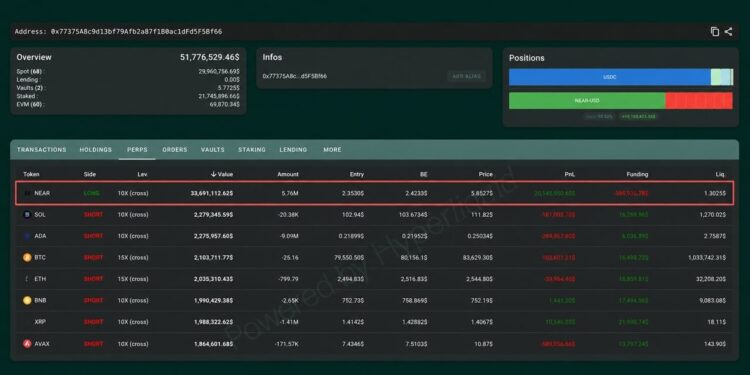750x375 pixels.
Task: Click the NEAR amount 5.76M
Action: coord(290,193)
